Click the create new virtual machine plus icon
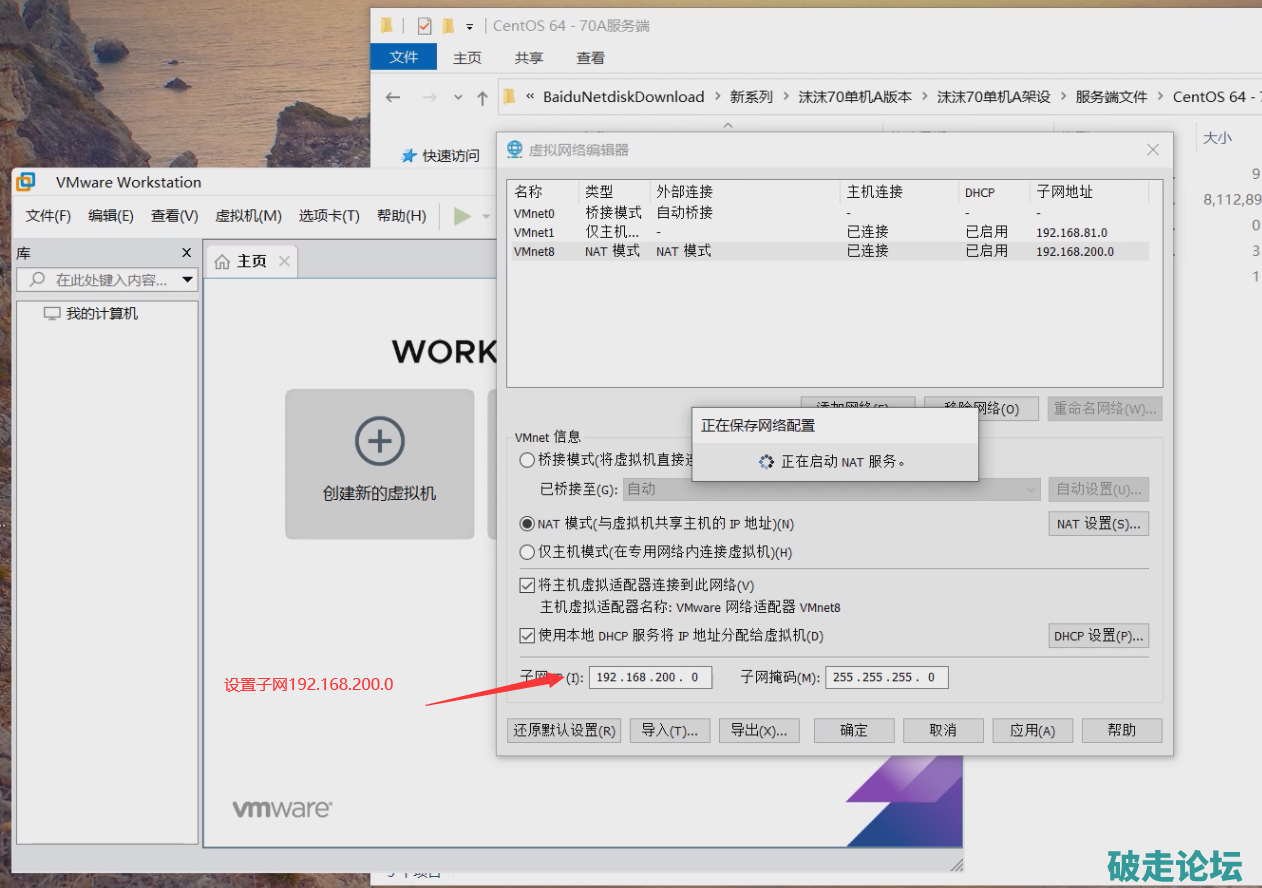The image size is (1262, 888). tap(380, 441)
